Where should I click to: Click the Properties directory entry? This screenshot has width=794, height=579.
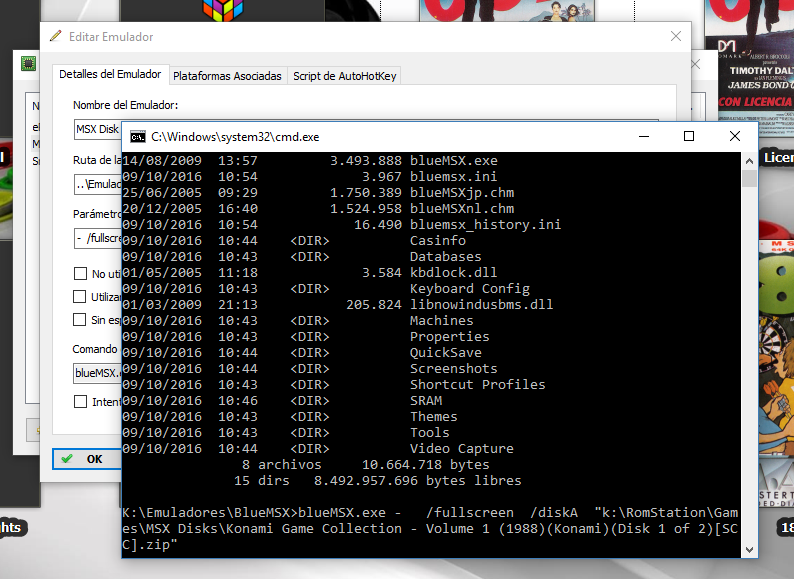tap(449, 336)
